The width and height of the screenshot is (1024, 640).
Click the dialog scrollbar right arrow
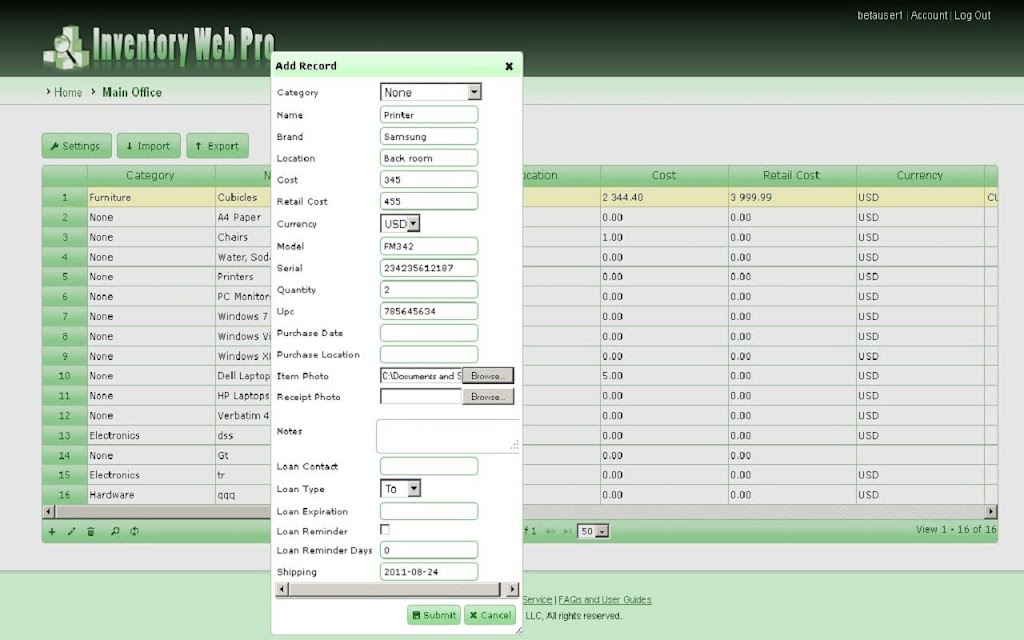pyautogui.click(x=513, y=589)
